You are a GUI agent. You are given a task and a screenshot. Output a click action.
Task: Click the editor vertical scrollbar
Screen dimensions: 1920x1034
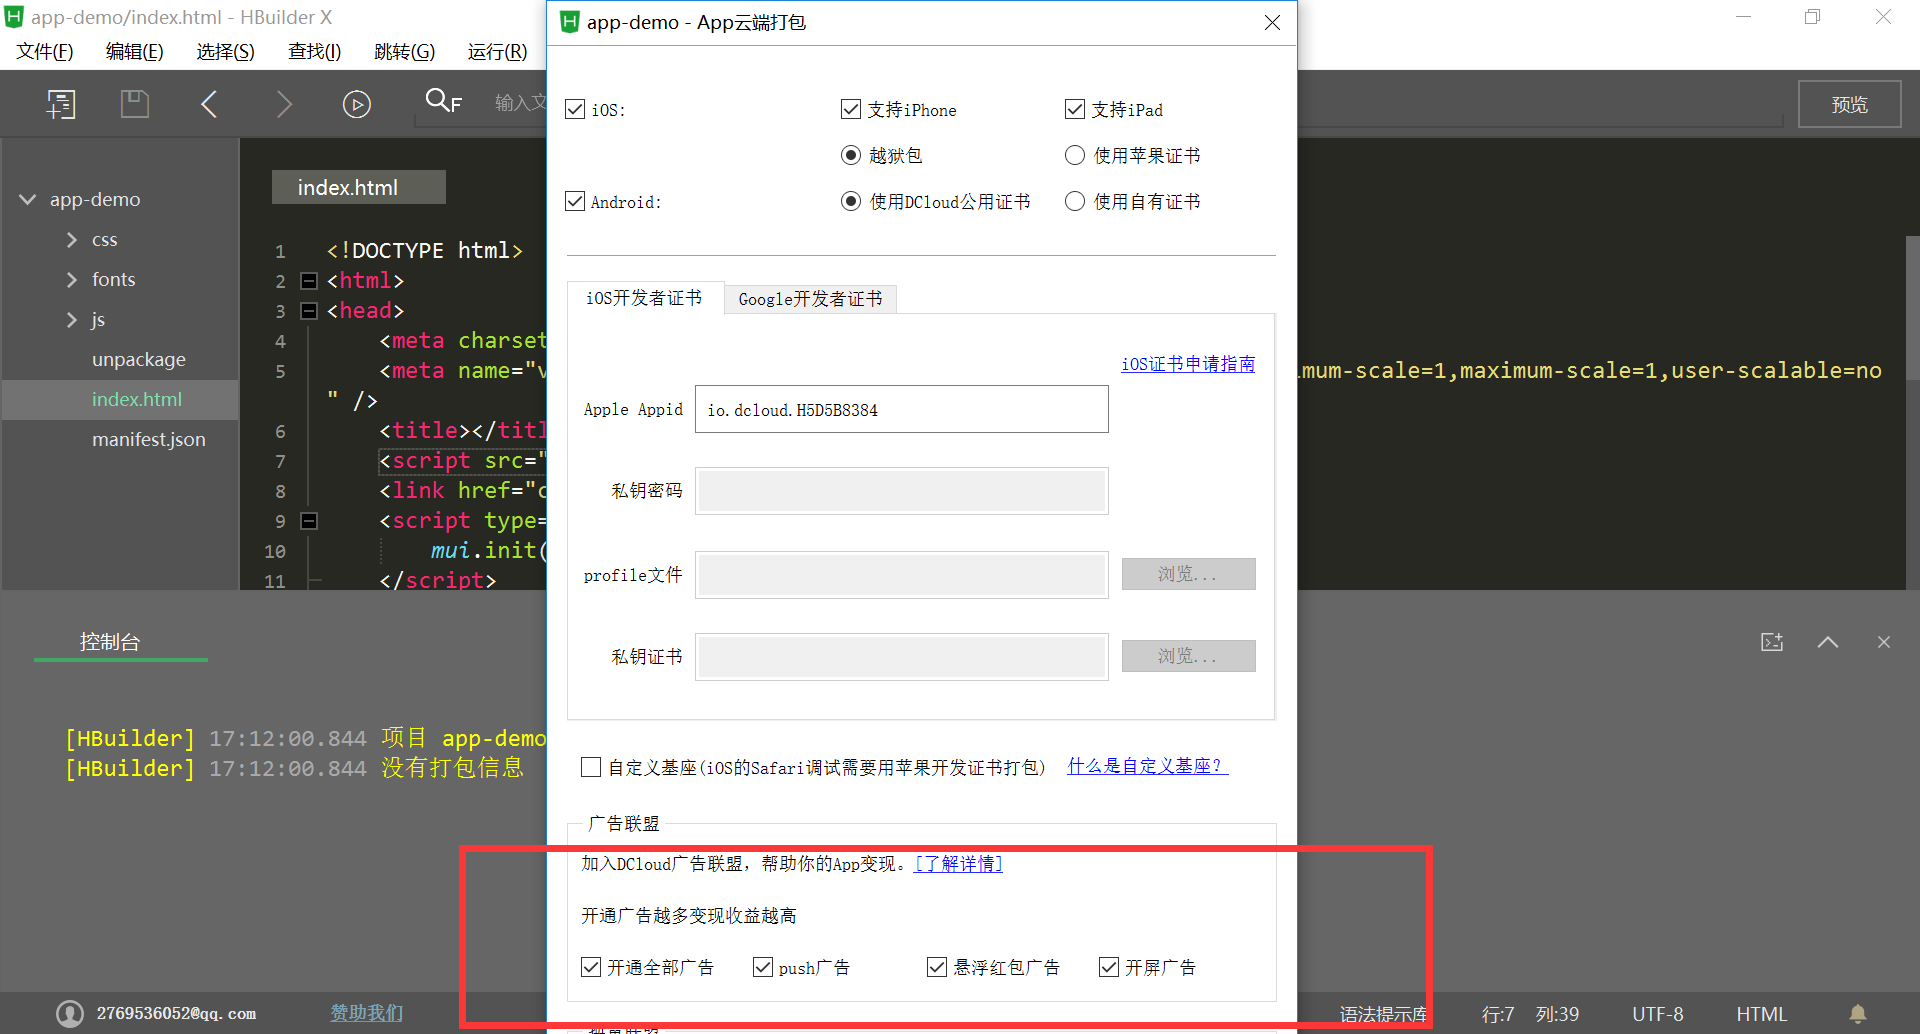click(1912, 309)
